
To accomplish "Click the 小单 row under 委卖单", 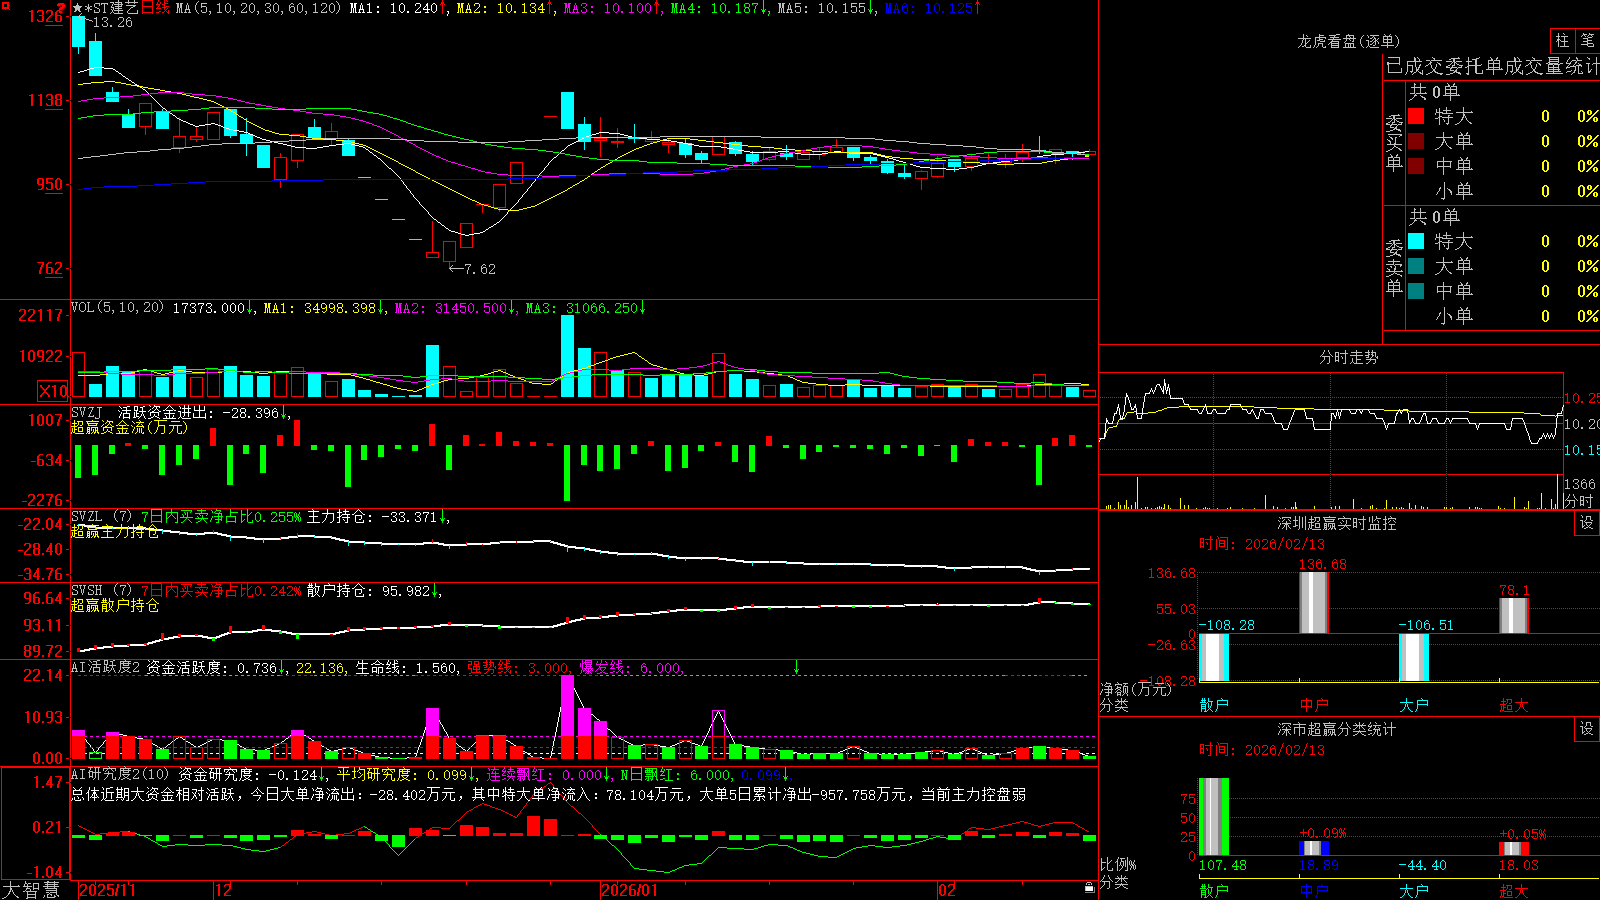I will [1502, 315].
